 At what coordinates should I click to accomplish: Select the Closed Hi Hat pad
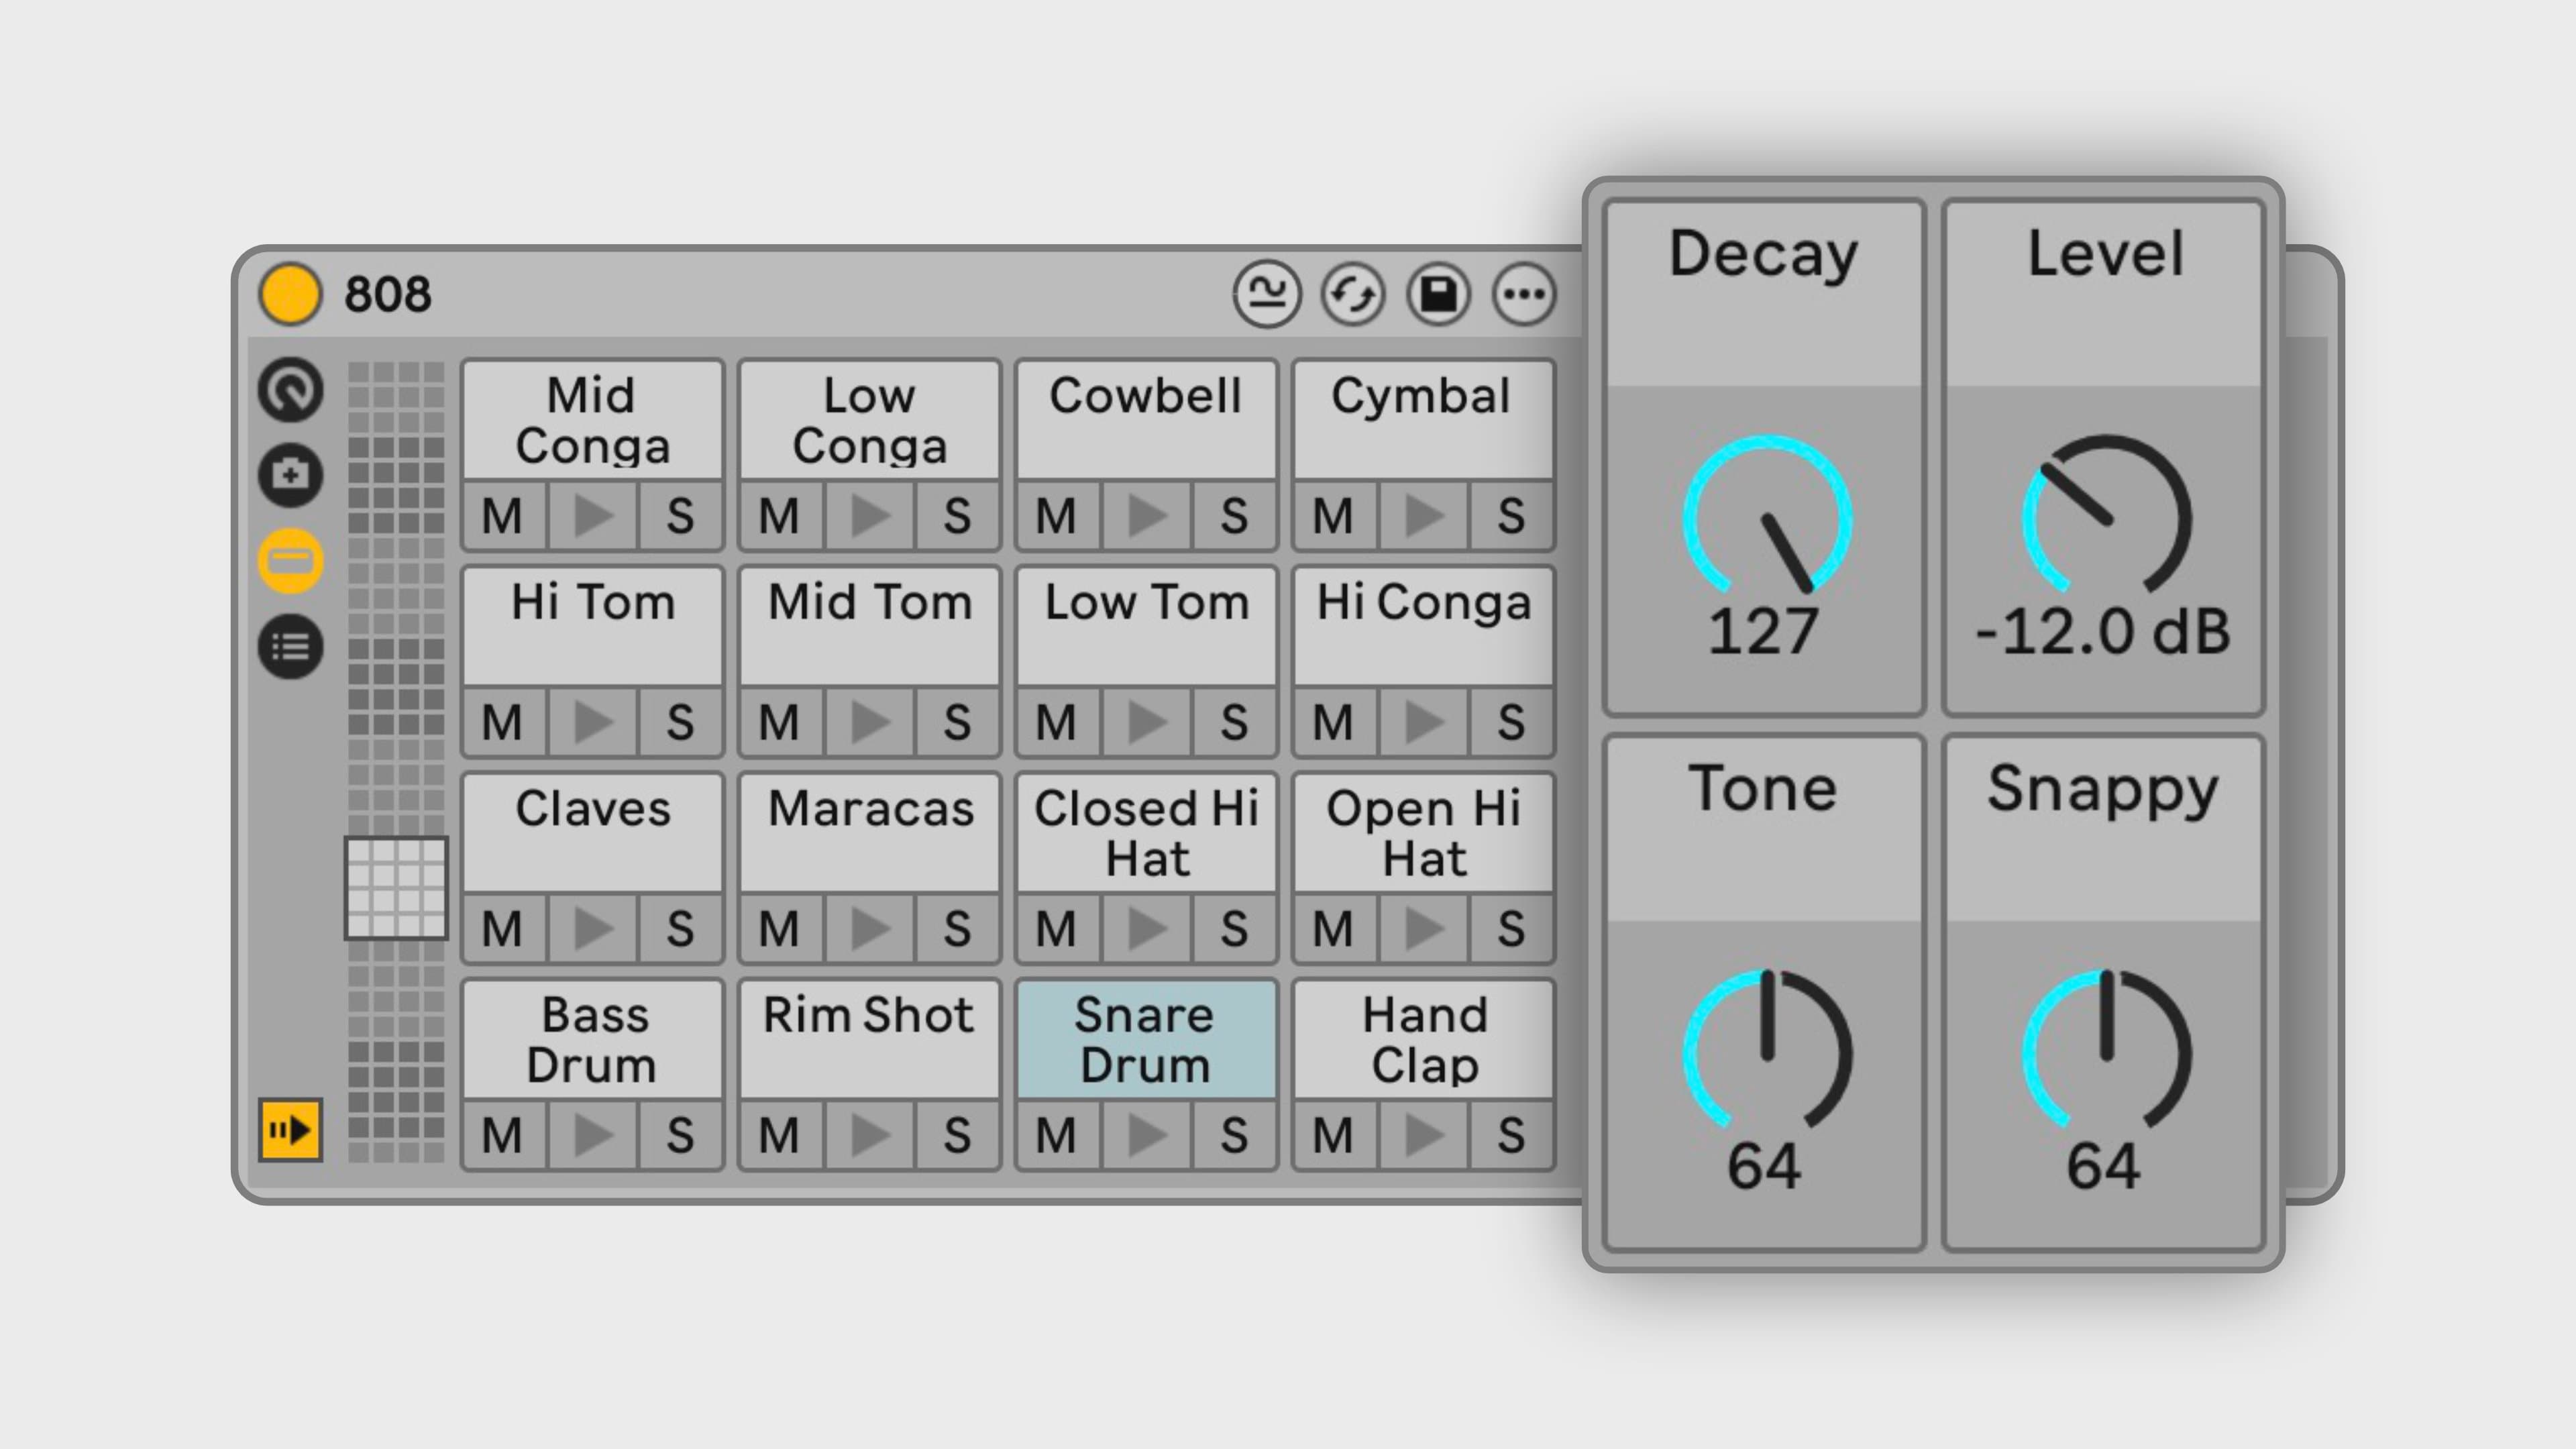tap(1146, 833)
